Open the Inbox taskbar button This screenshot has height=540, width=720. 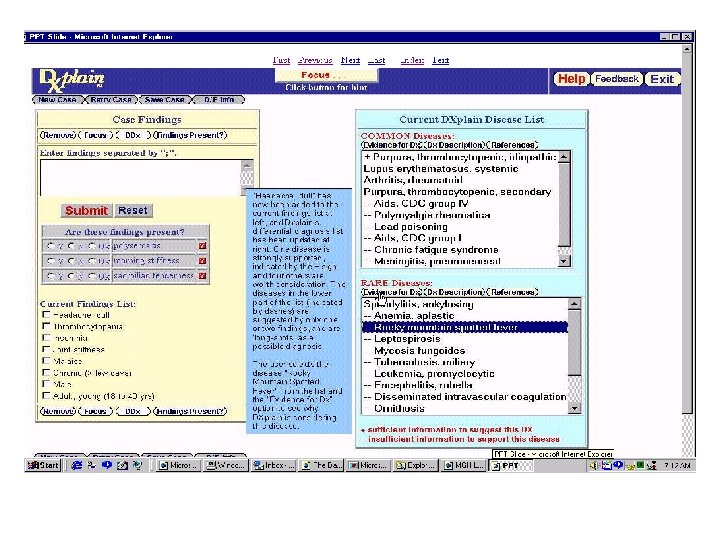click(x=274, y=465)
